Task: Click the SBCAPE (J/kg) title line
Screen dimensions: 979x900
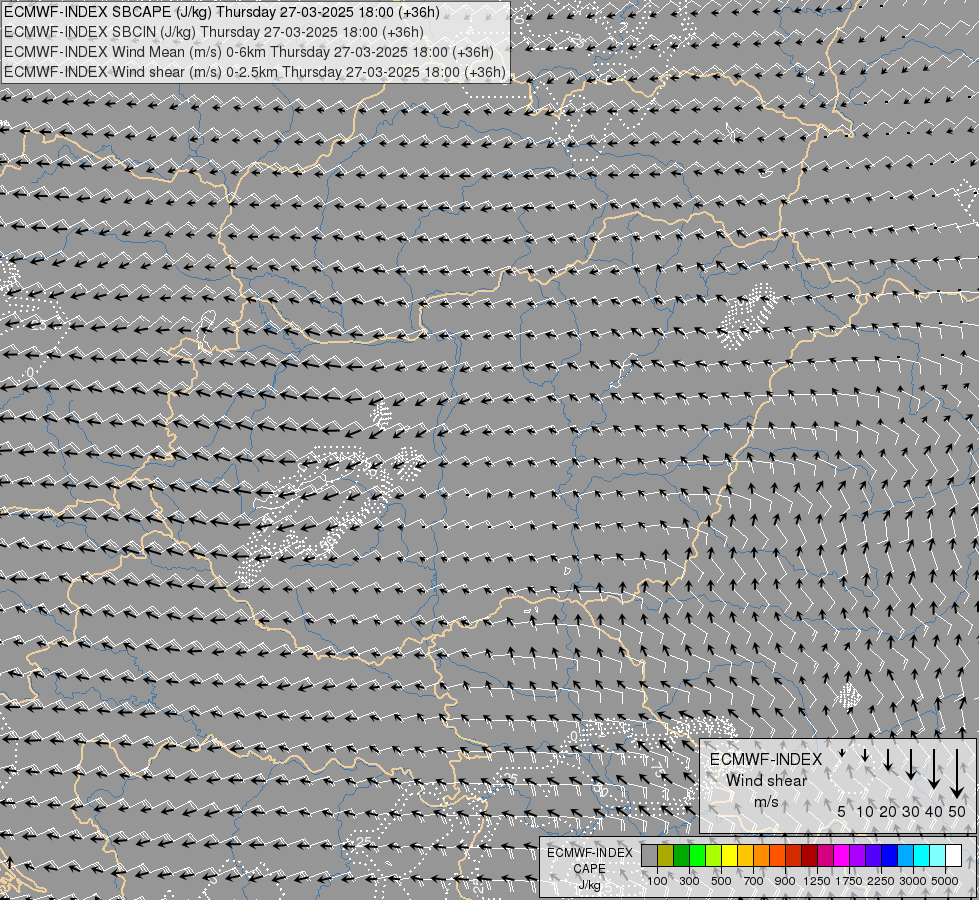Action: click(x=222, y=12)
